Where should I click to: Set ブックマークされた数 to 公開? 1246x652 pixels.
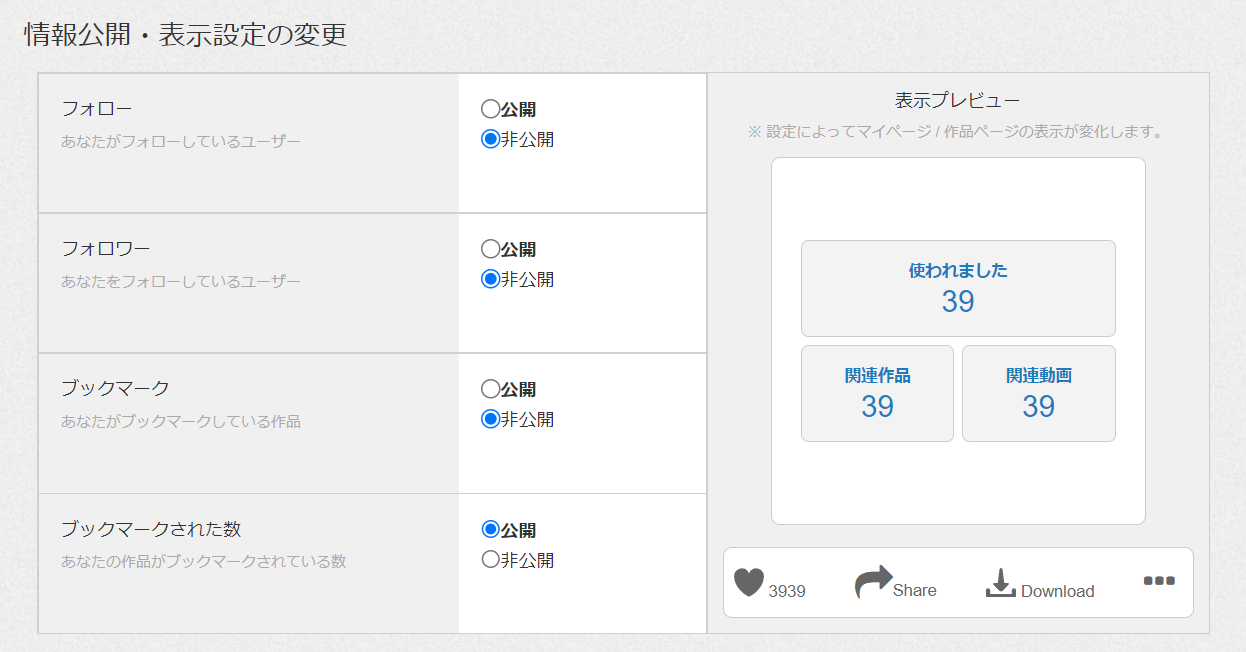(490, 529)
